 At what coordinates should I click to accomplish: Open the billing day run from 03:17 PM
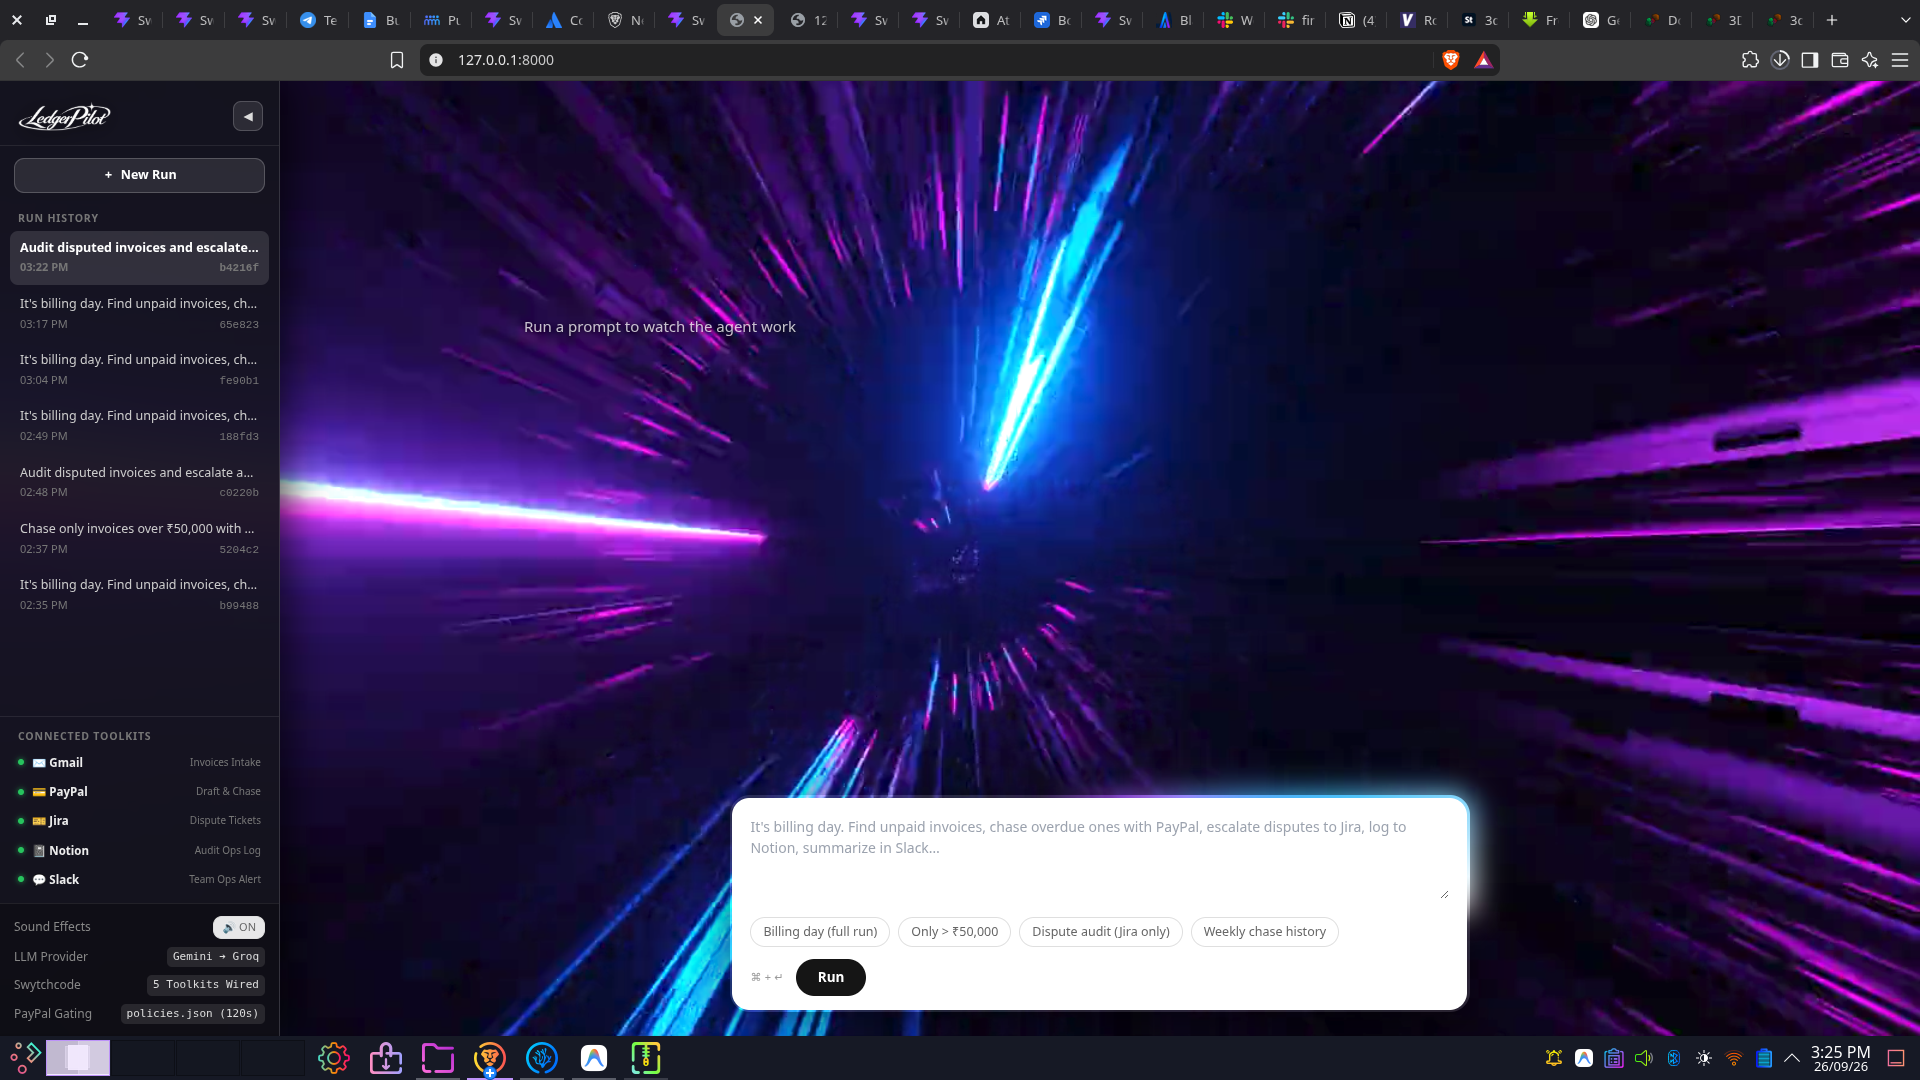139,313
